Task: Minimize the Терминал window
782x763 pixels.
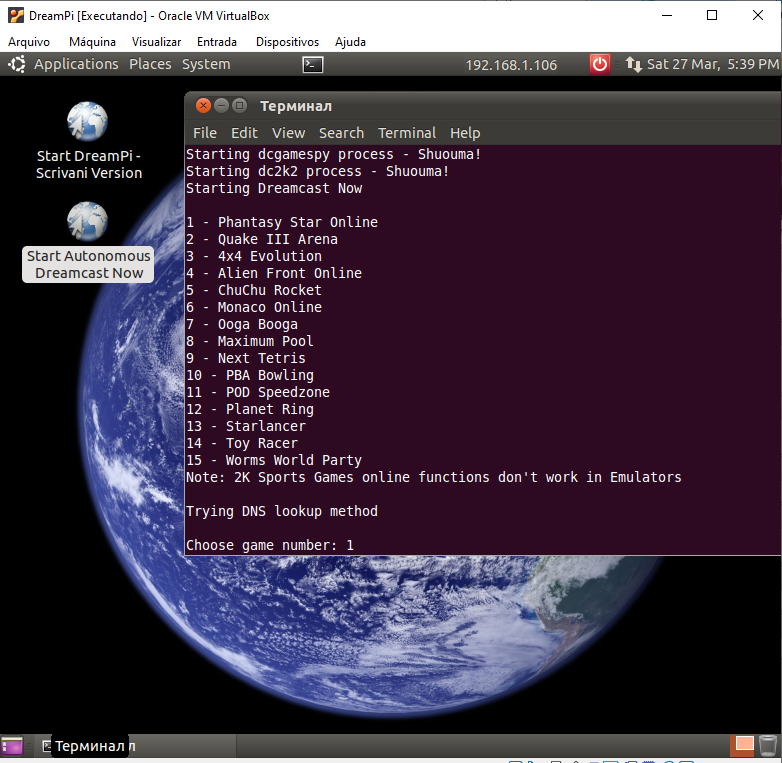Action: point(221,106)
